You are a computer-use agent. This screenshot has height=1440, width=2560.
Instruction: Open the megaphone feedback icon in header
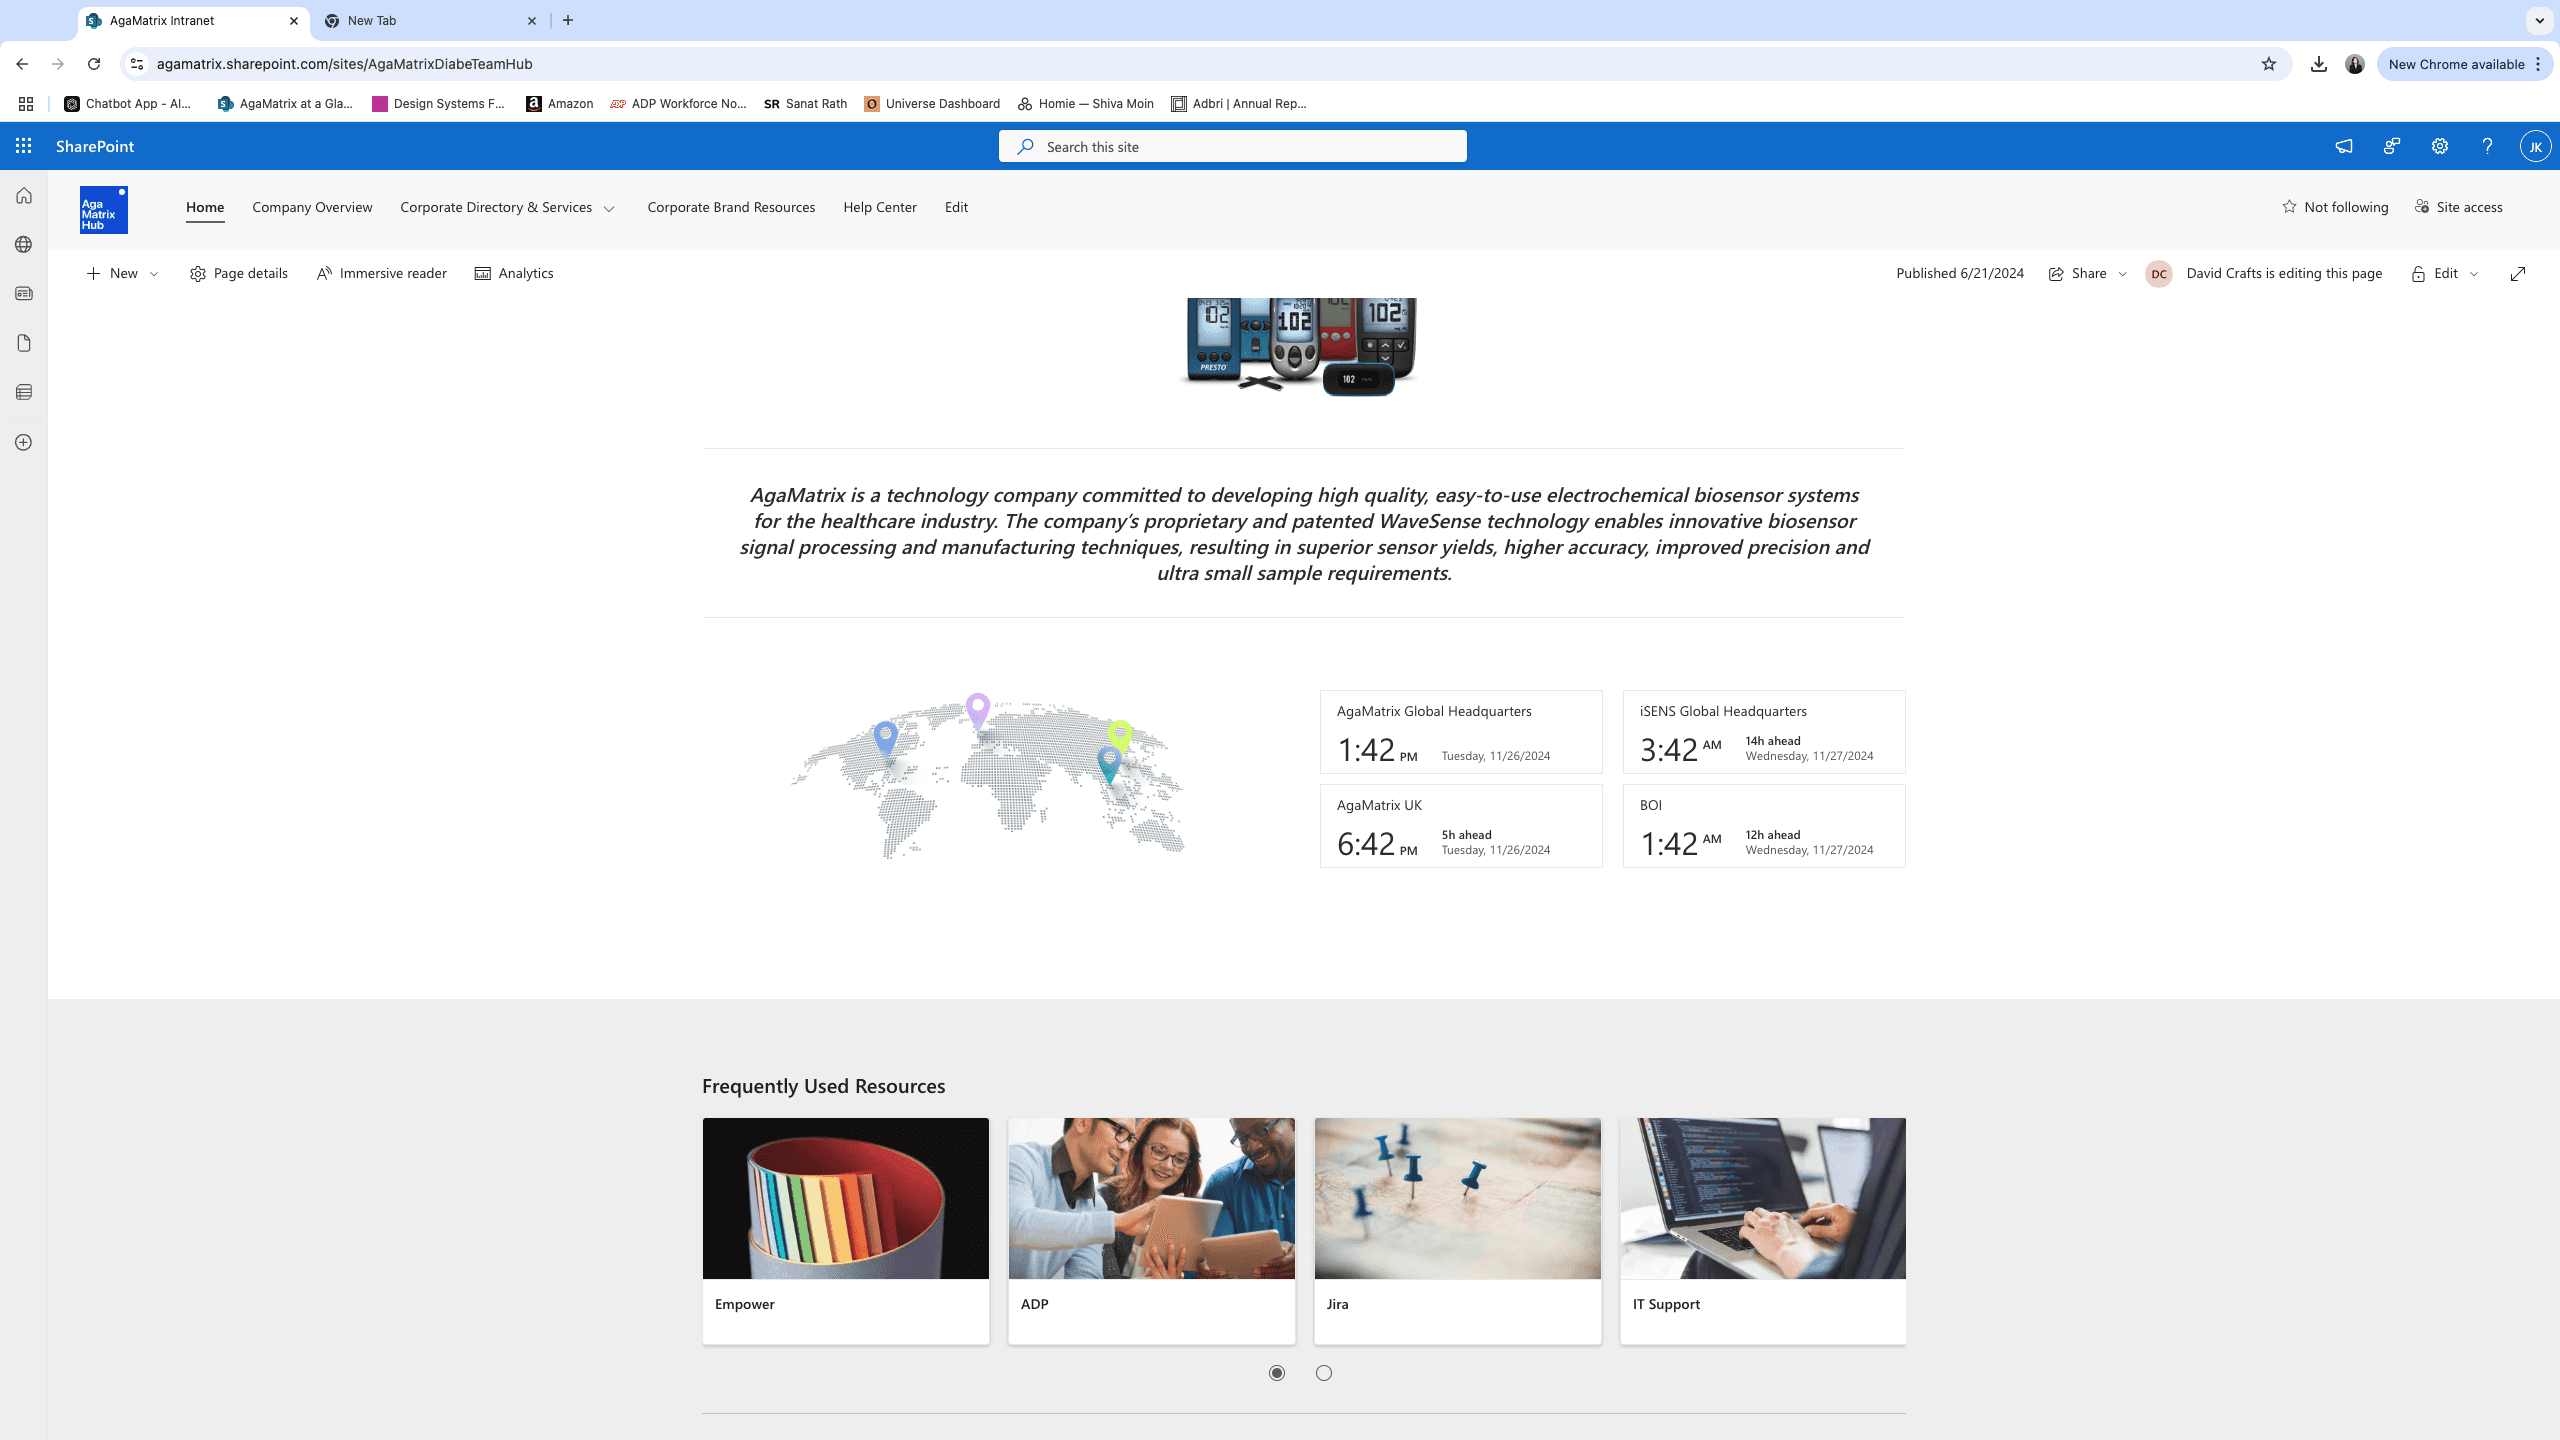click(x=2344, y=146)
